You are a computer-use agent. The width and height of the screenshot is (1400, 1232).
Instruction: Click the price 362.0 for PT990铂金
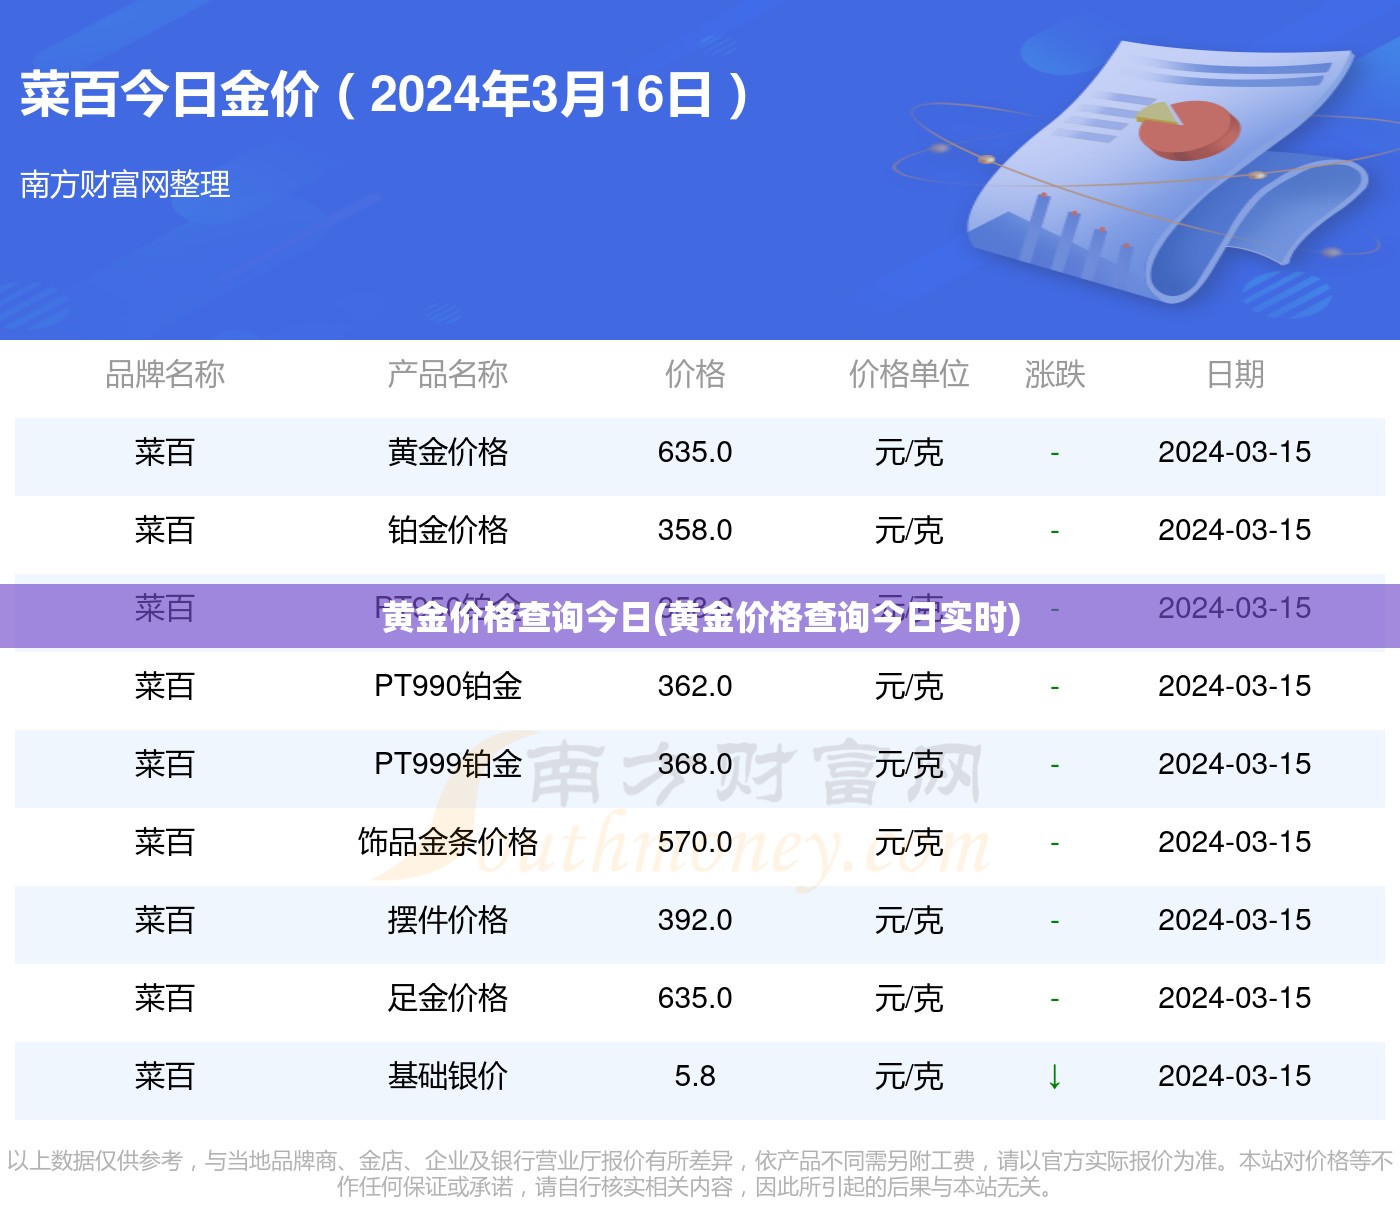point(695,686)
